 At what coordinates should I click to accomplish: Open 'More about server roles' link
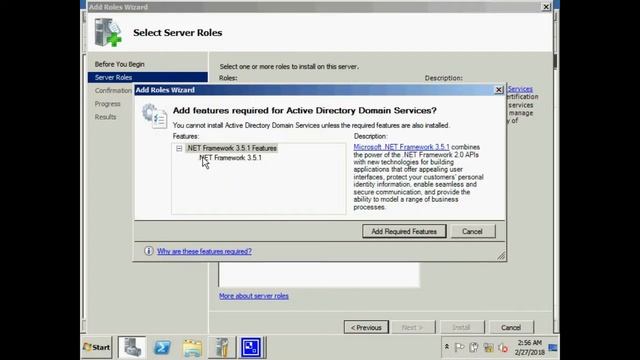tap(253, 296)
